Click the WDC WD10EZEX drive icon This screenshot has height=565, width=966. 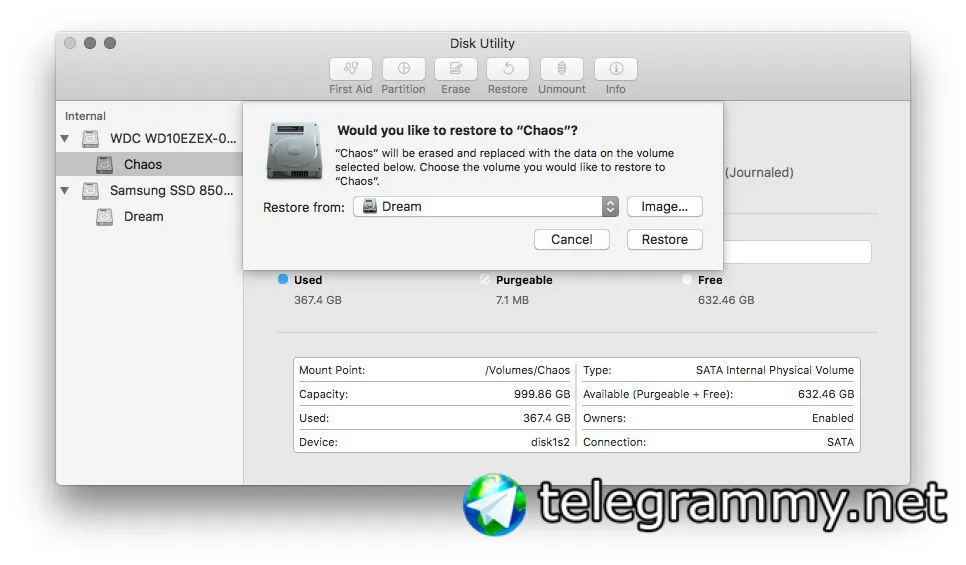(91, 139)
